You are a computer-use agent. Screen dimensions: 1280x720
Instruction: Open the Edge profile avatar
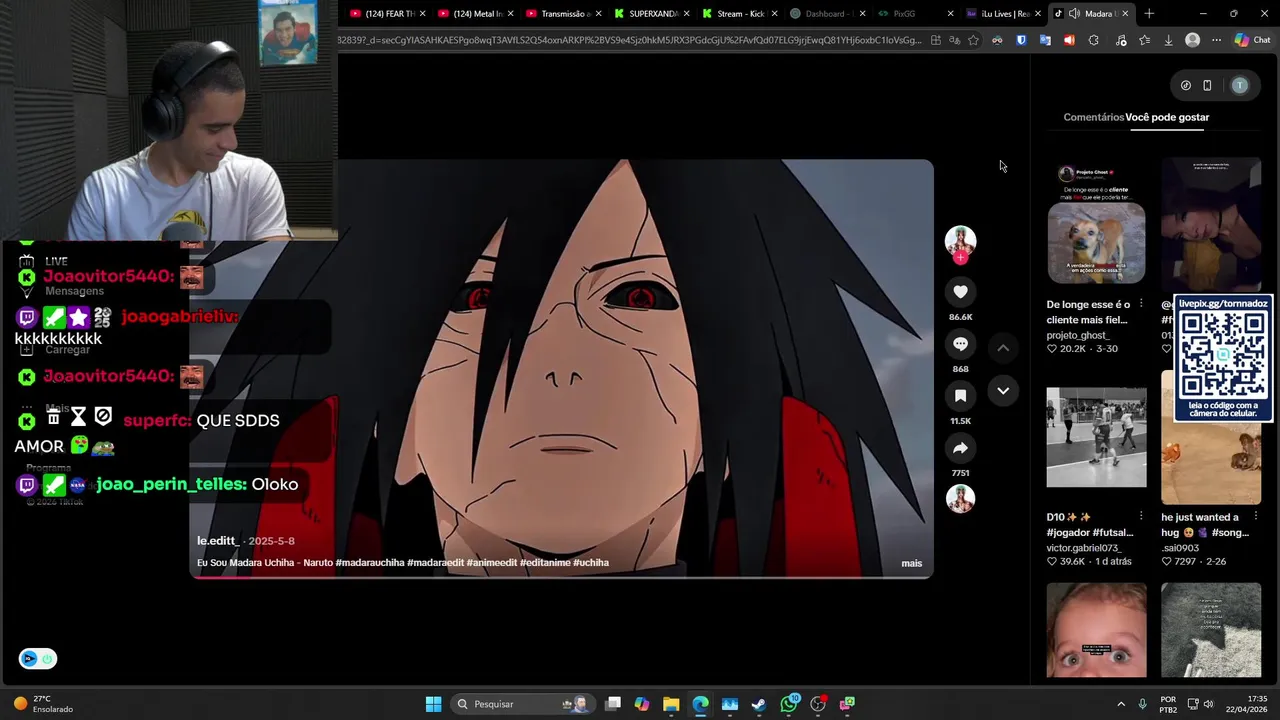coord(1192,41)
